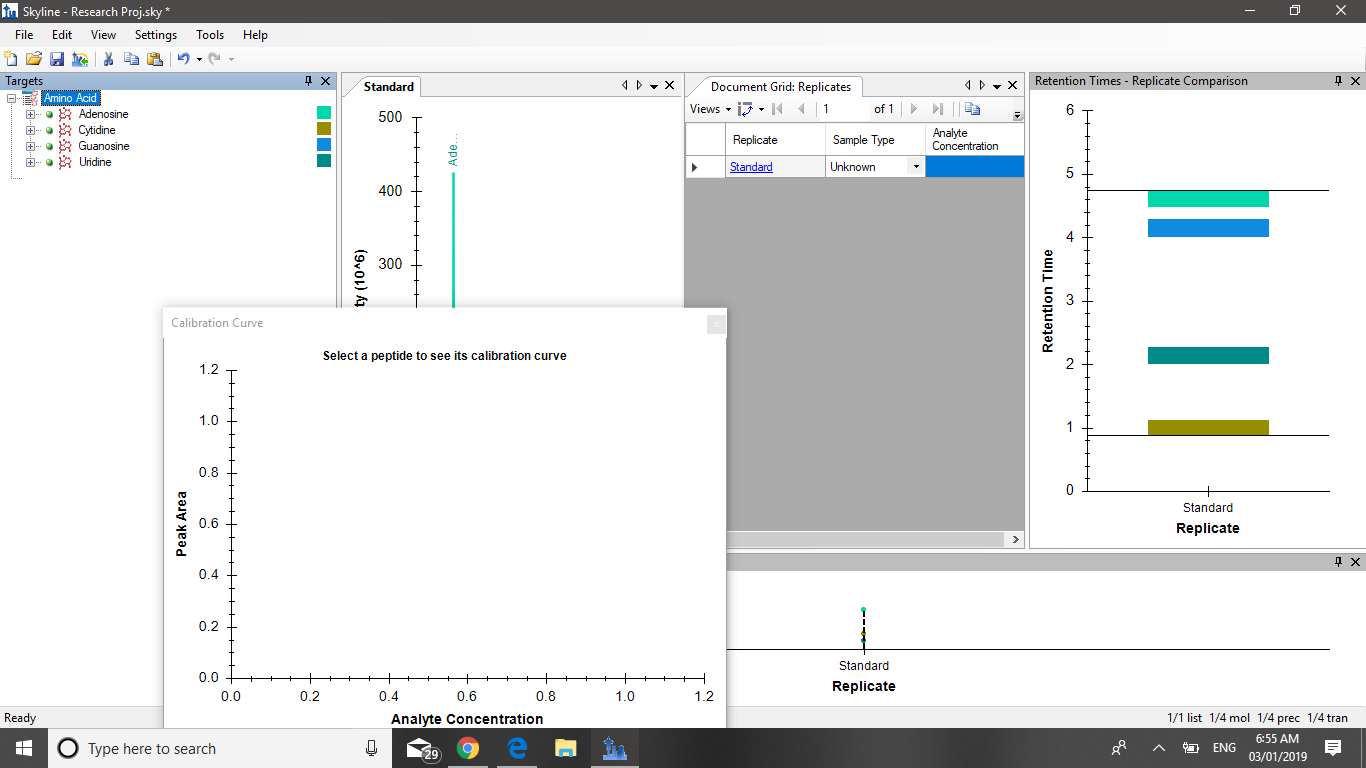Click the Cytidine olive color swatch
The image size is (1366, 768).
323,129
